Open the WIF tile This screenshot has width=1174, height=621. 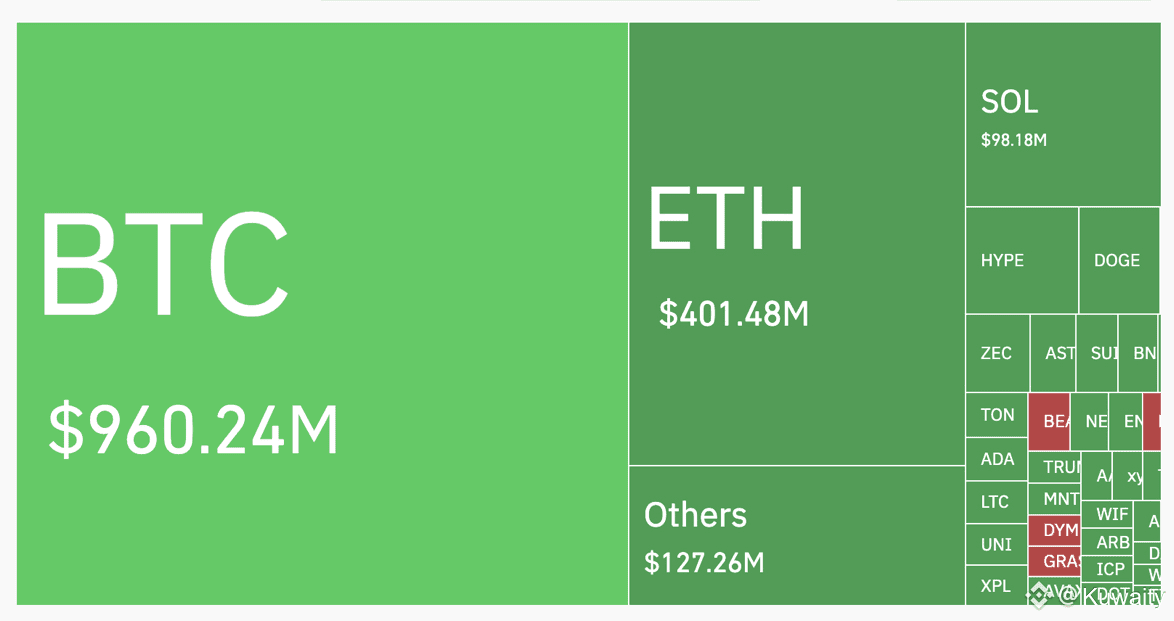1107,515
